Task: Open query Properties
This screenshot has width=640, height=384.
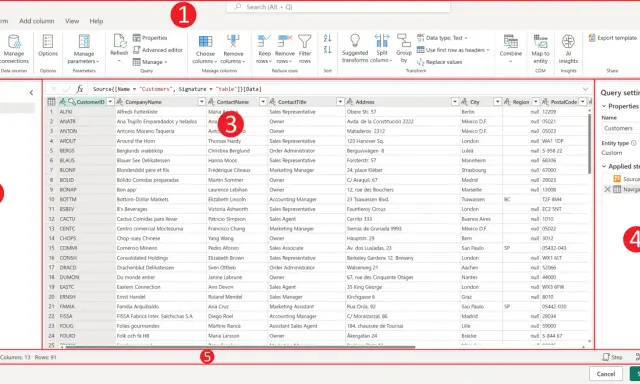Action: (x=150, y=38)
